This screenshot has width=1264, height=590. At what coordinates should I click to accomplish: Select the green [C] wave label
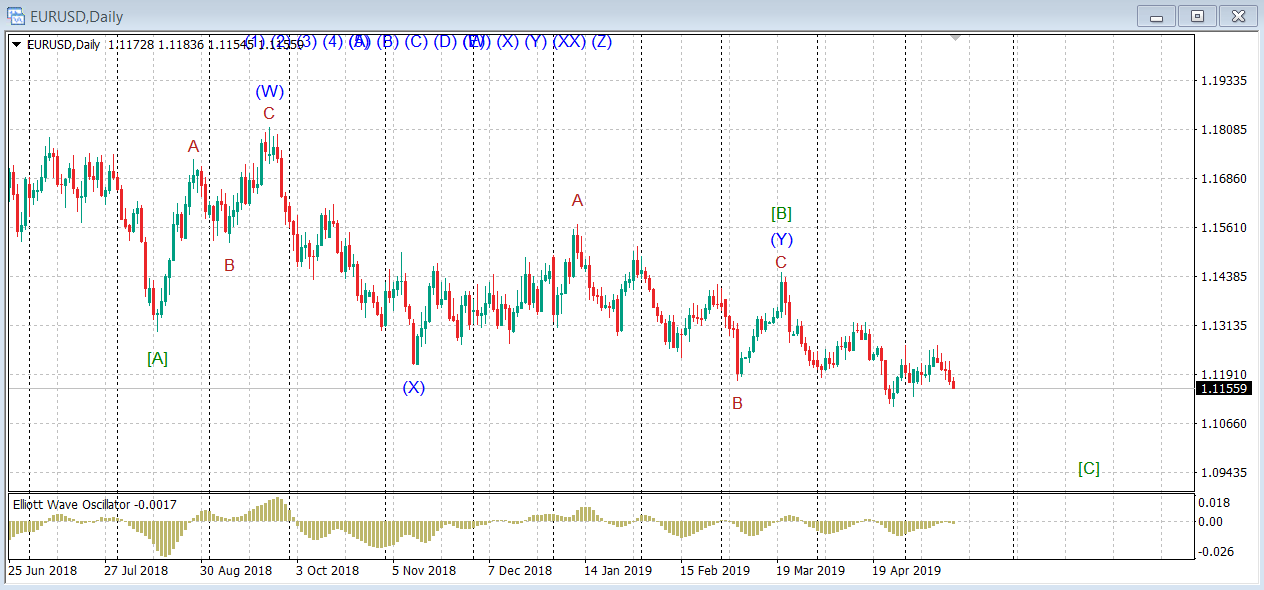[x=1089, y=468]
